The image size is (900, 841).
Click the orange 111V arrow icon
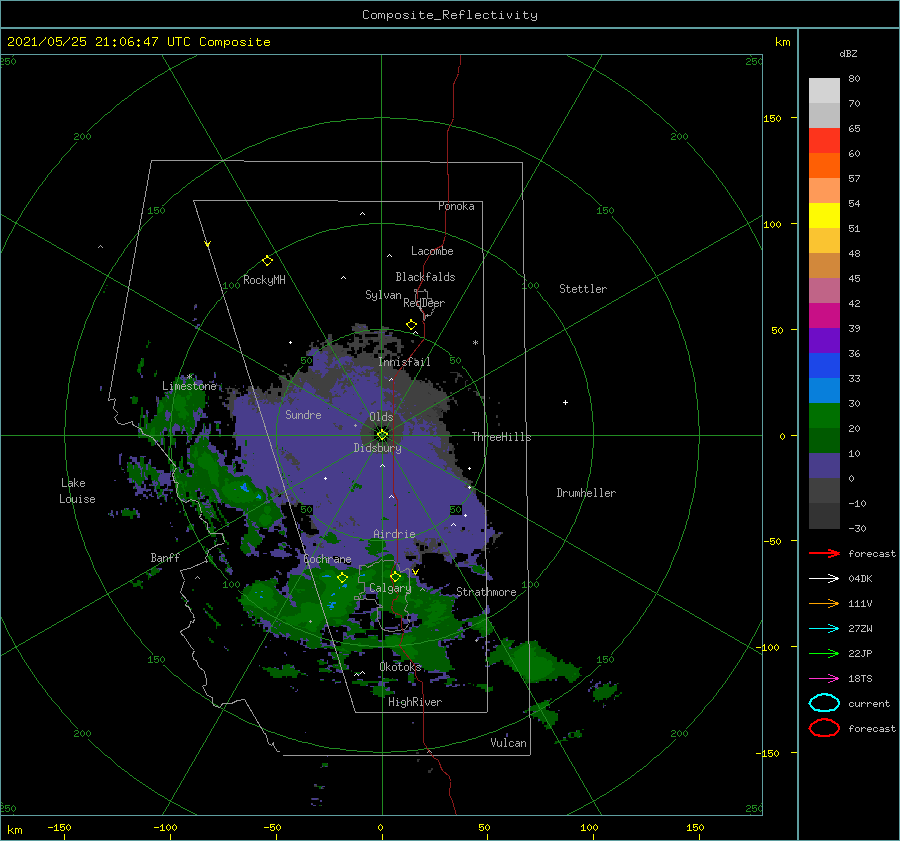[824, 603]
